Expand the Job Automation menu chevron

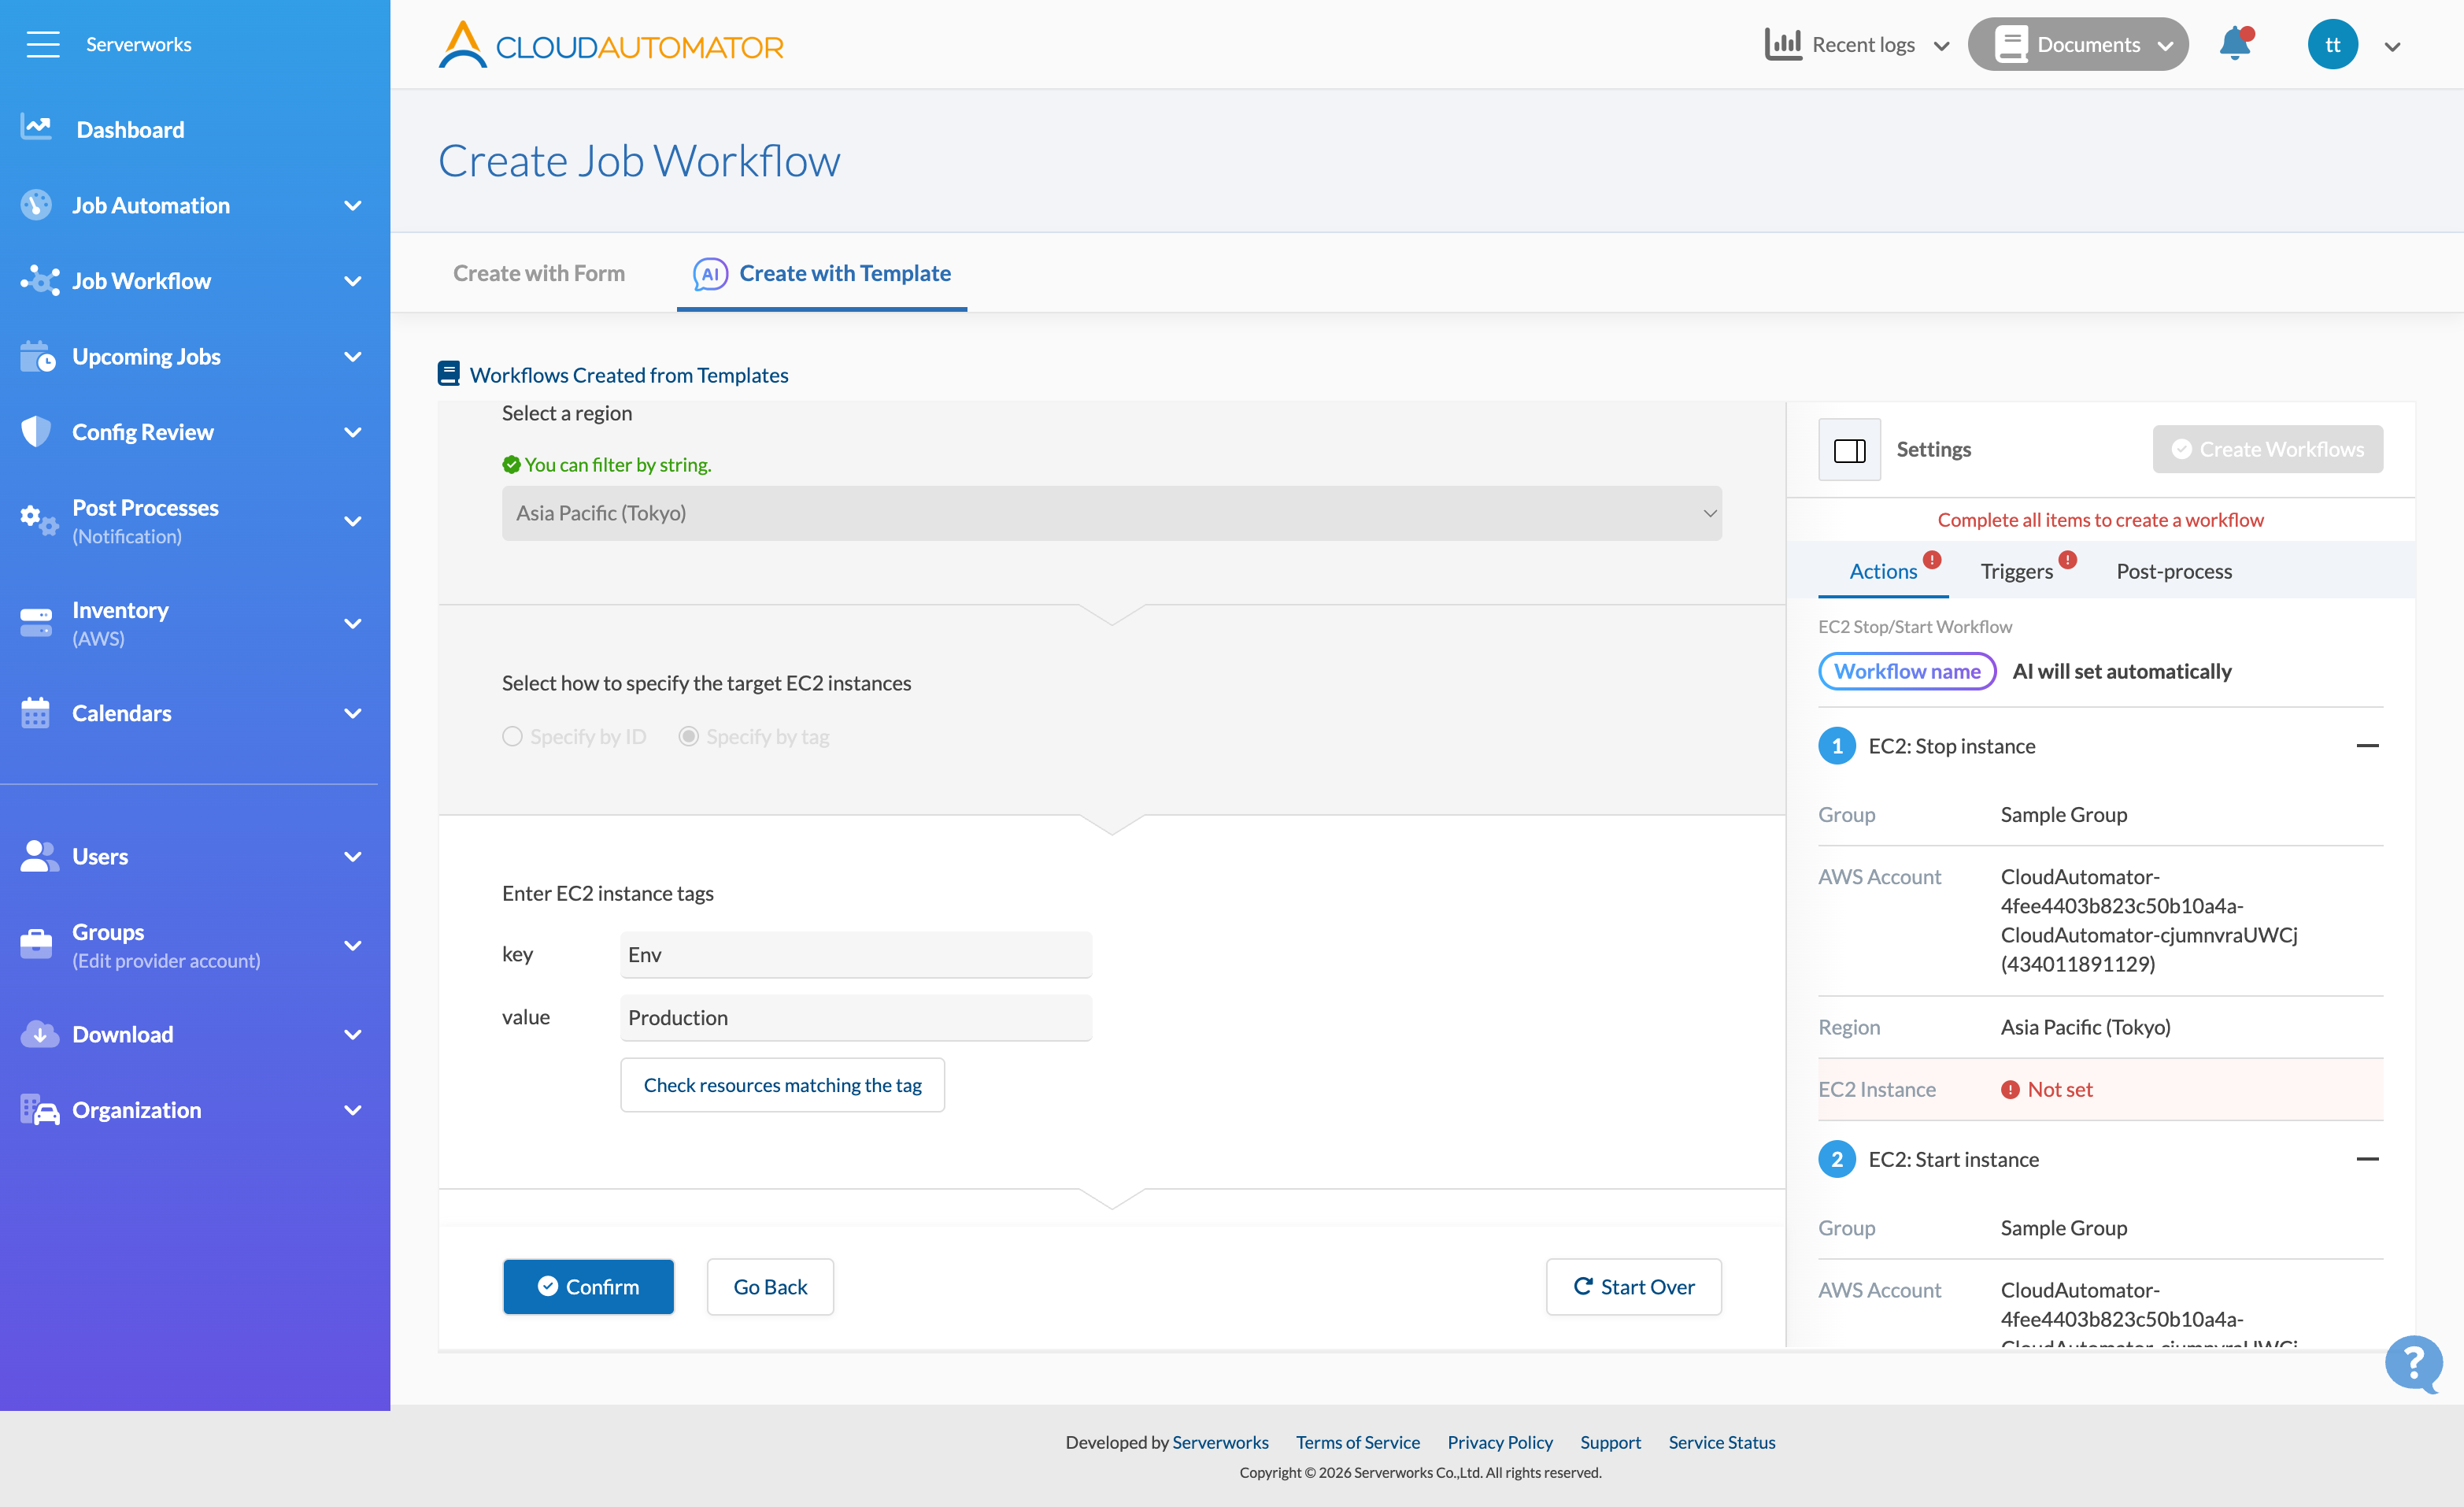(x=352, y=205)
